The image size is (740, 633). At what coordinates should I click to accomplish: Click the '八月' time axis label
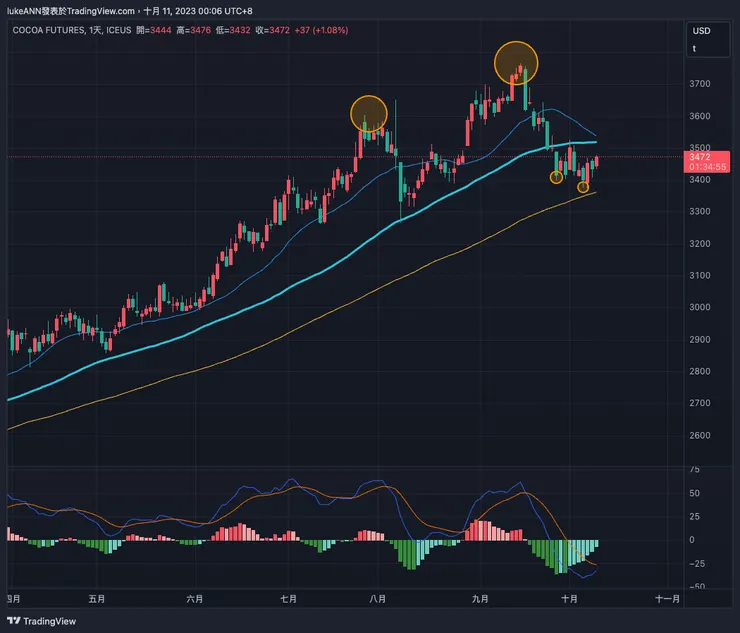378,599
